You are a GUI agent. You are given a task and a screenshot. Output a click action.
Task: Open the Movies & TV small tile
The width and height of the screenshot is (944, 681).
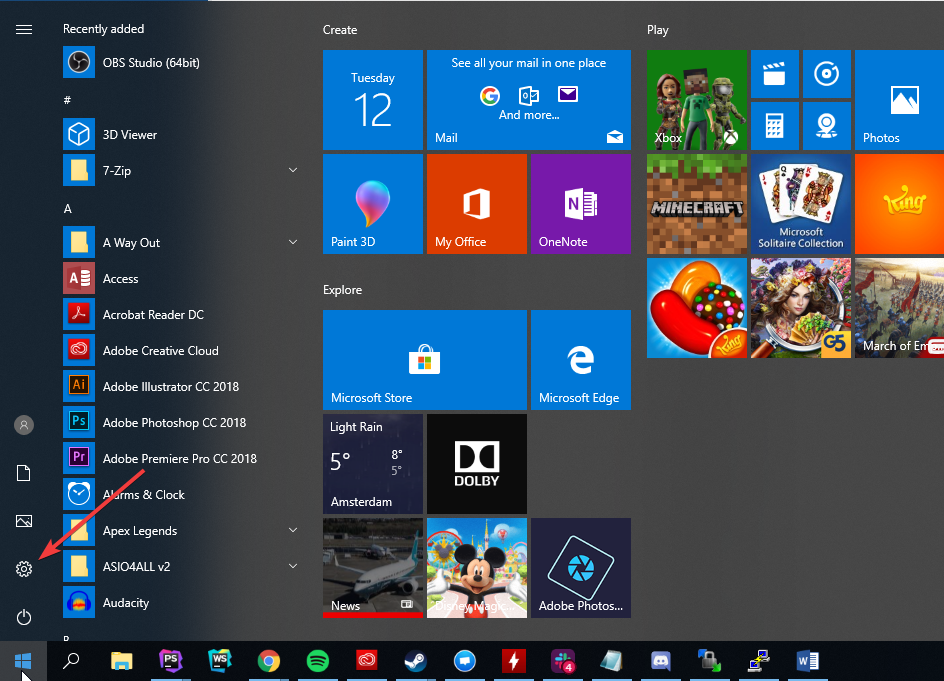(773, 74)
